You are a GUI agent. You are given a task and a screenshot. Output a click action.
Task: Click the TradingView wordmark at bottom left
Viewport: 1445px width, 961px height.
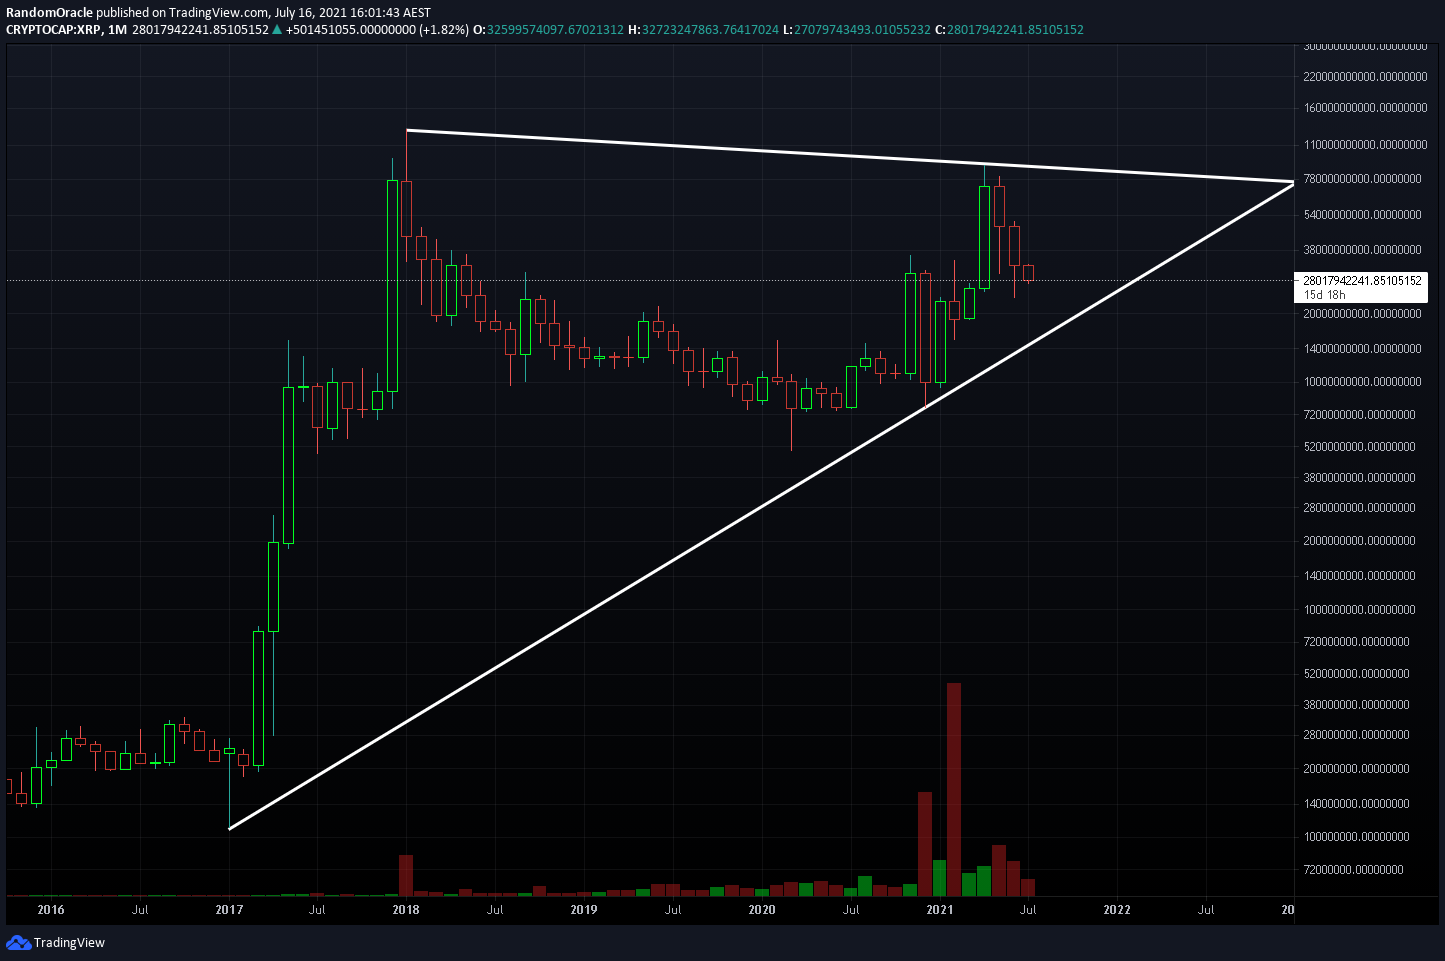[69, 942]
